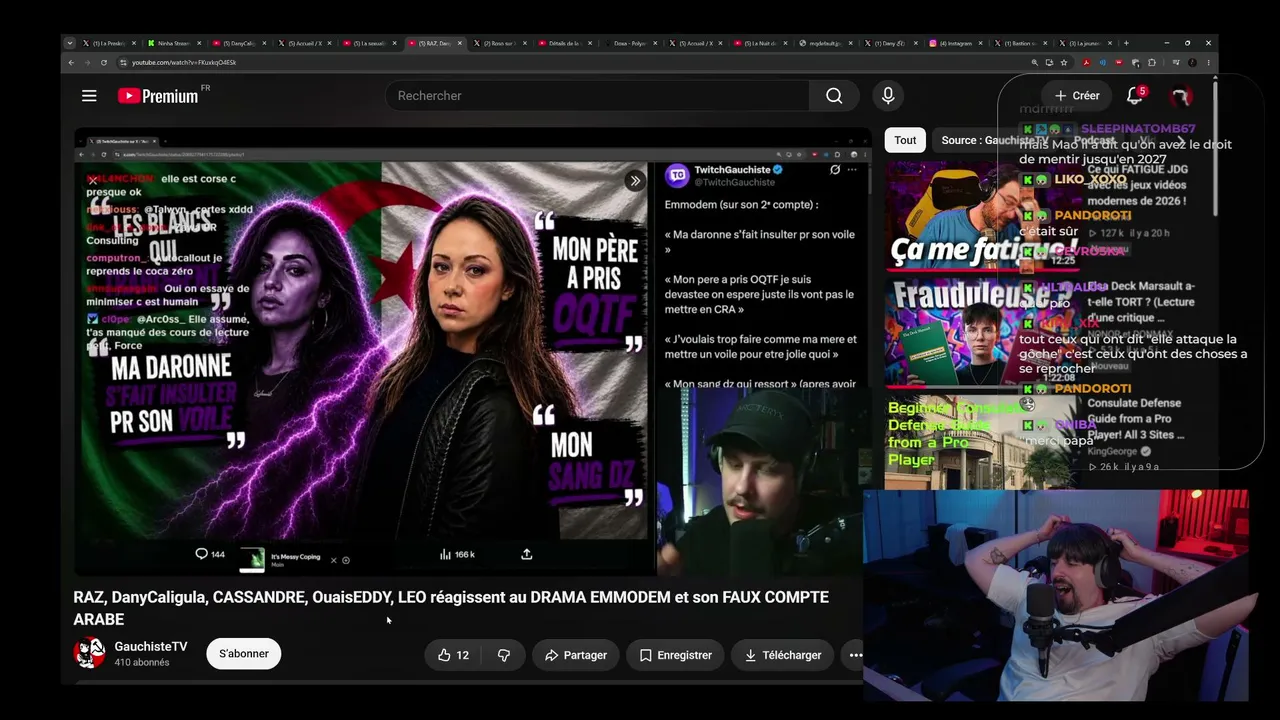Click the tweet share upload icon

527,554
